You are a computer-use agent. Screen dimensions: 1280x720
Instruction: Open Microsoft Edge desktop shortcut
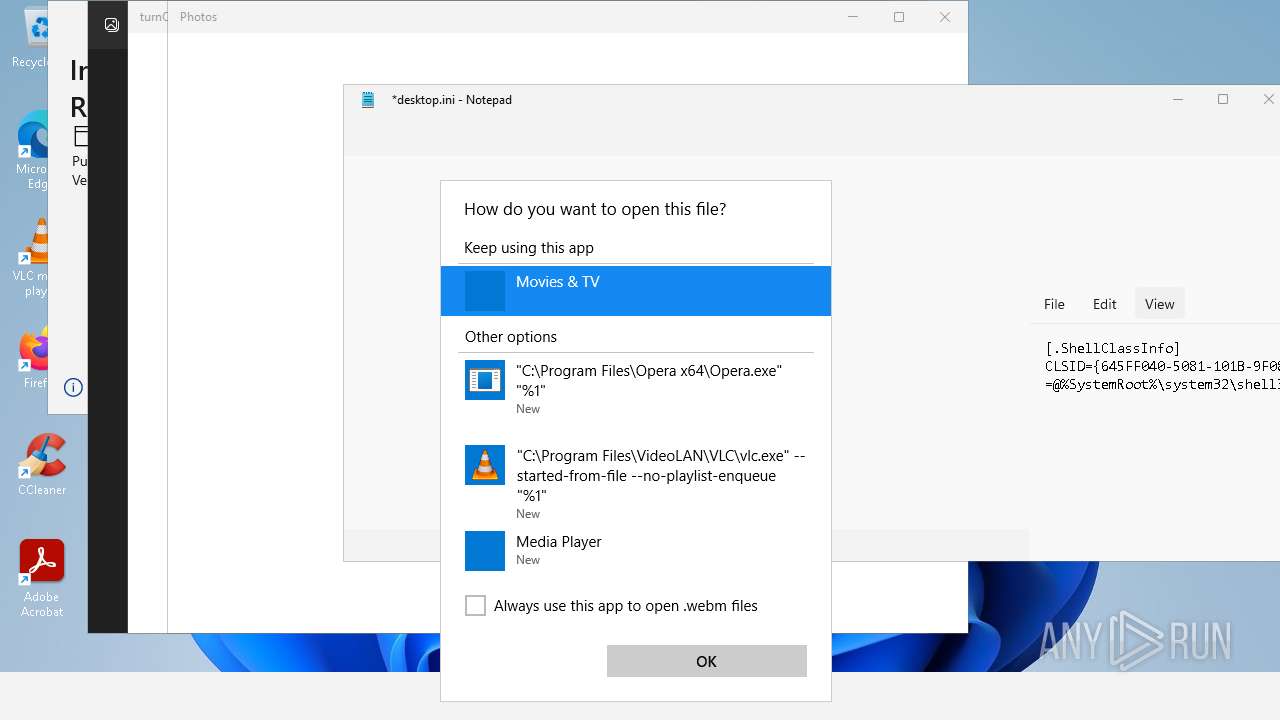[34, 152]
